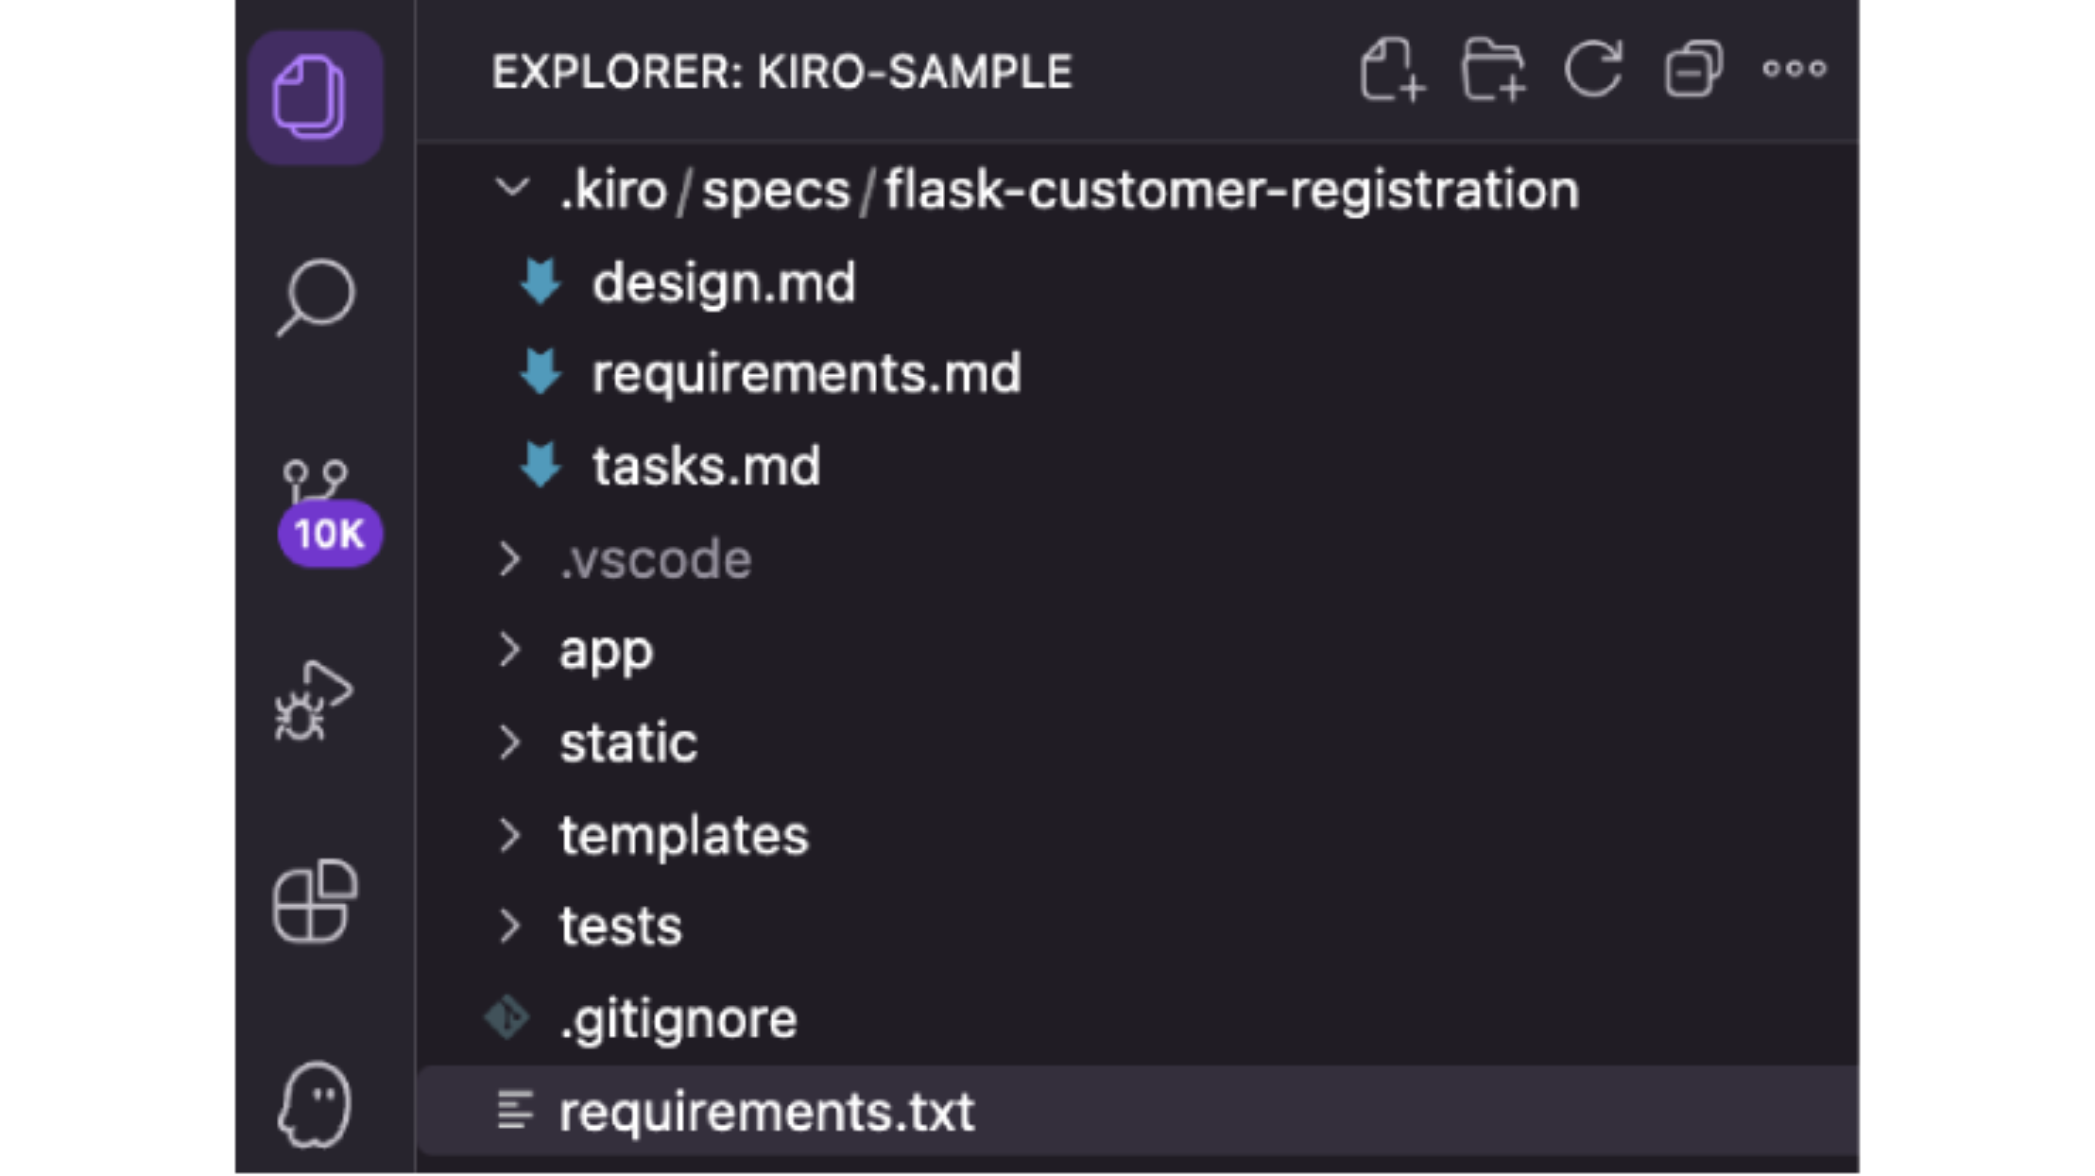Open the tasks.md spec file

tap(705, 466)
